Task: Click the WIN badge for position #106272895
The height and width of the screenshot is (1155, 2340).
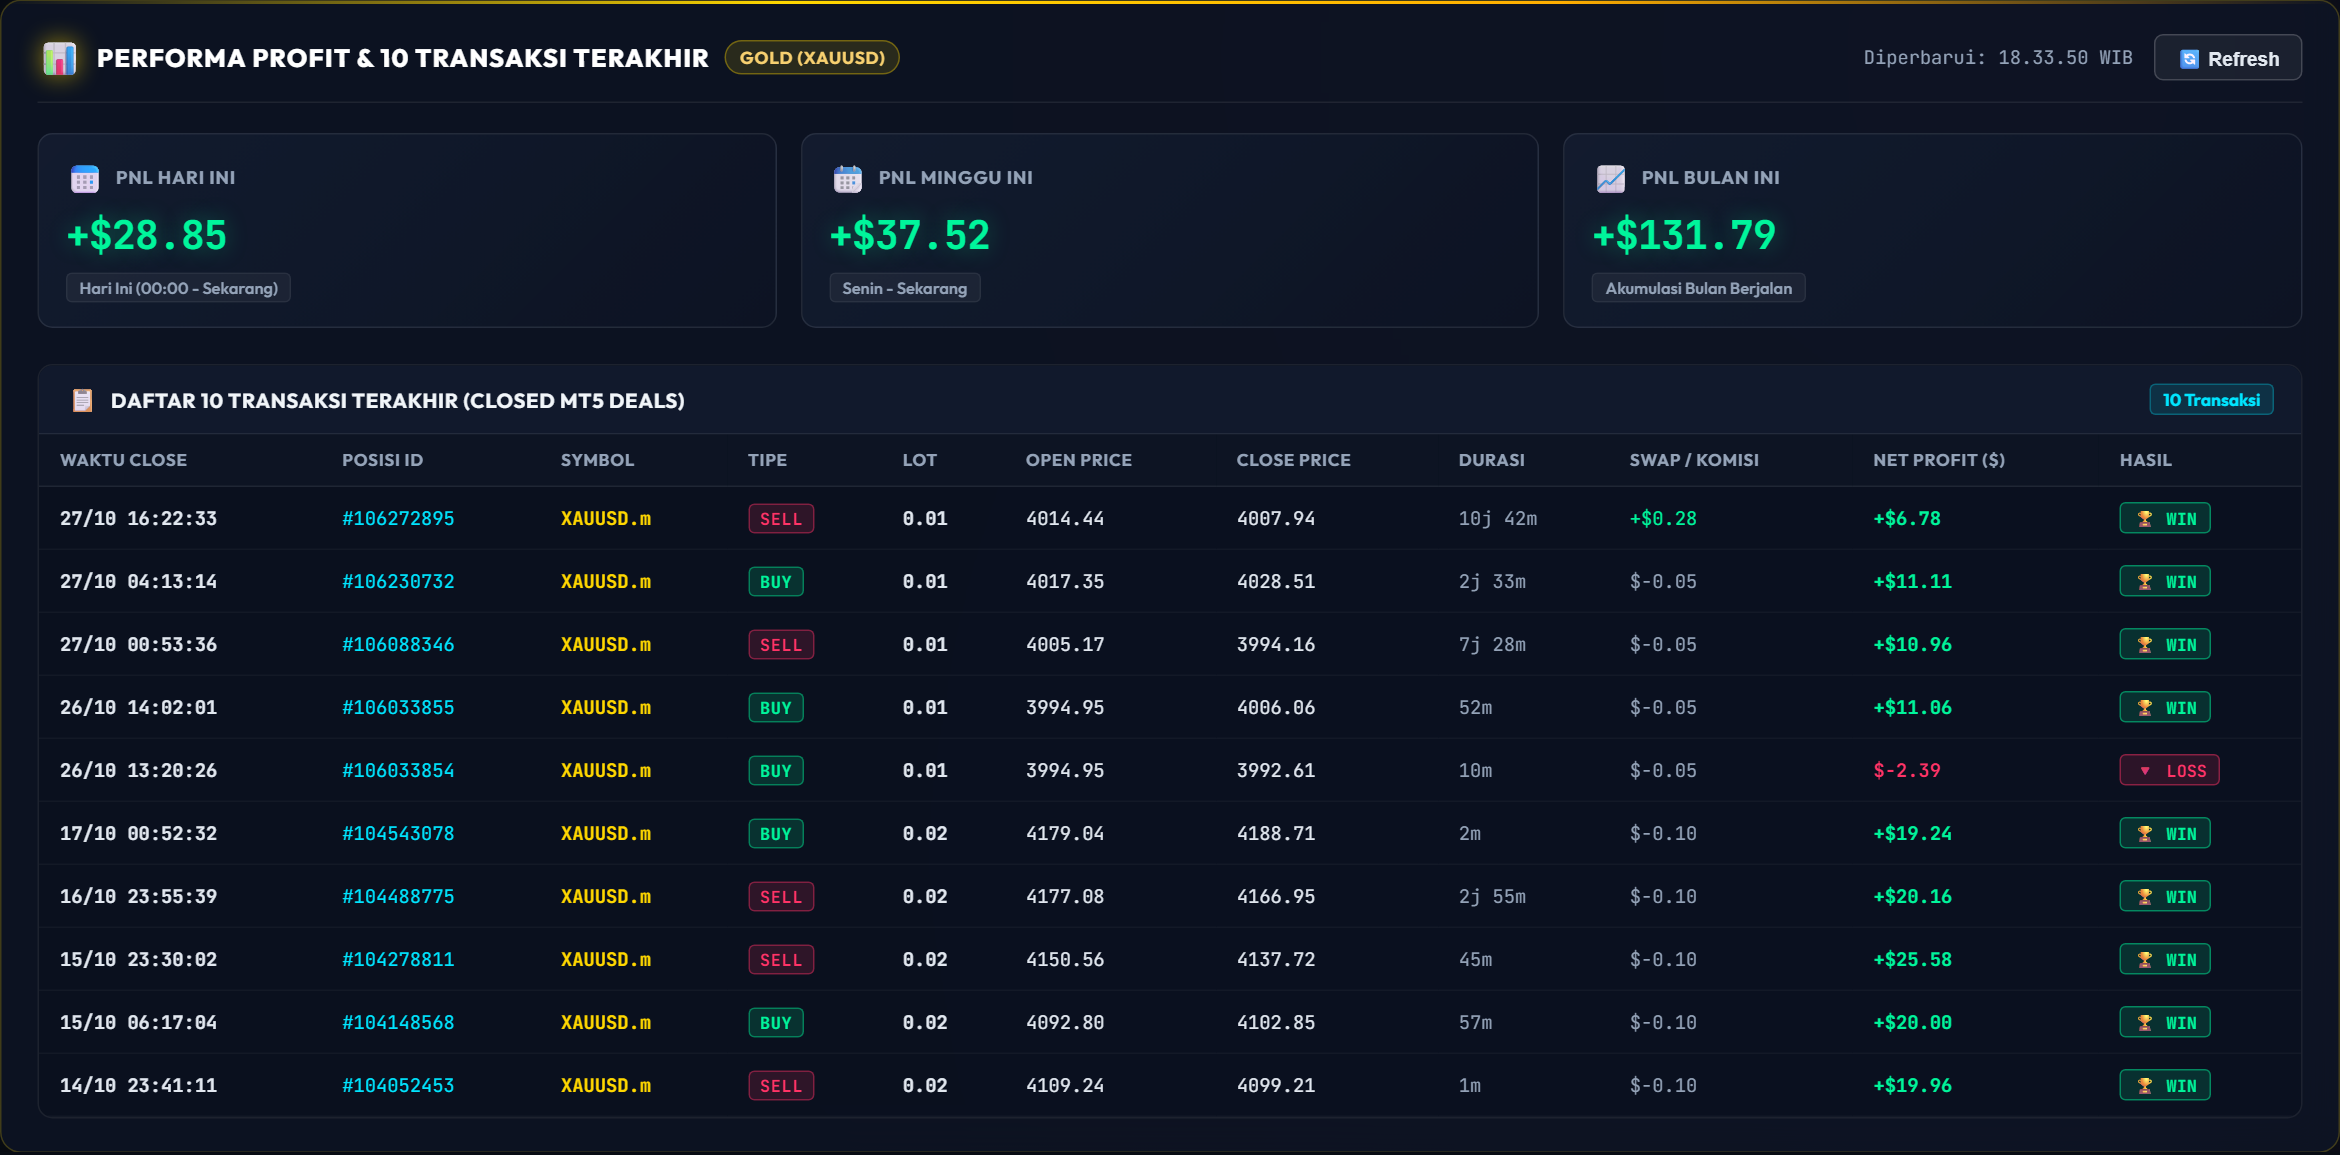Action: [2165, 518]
